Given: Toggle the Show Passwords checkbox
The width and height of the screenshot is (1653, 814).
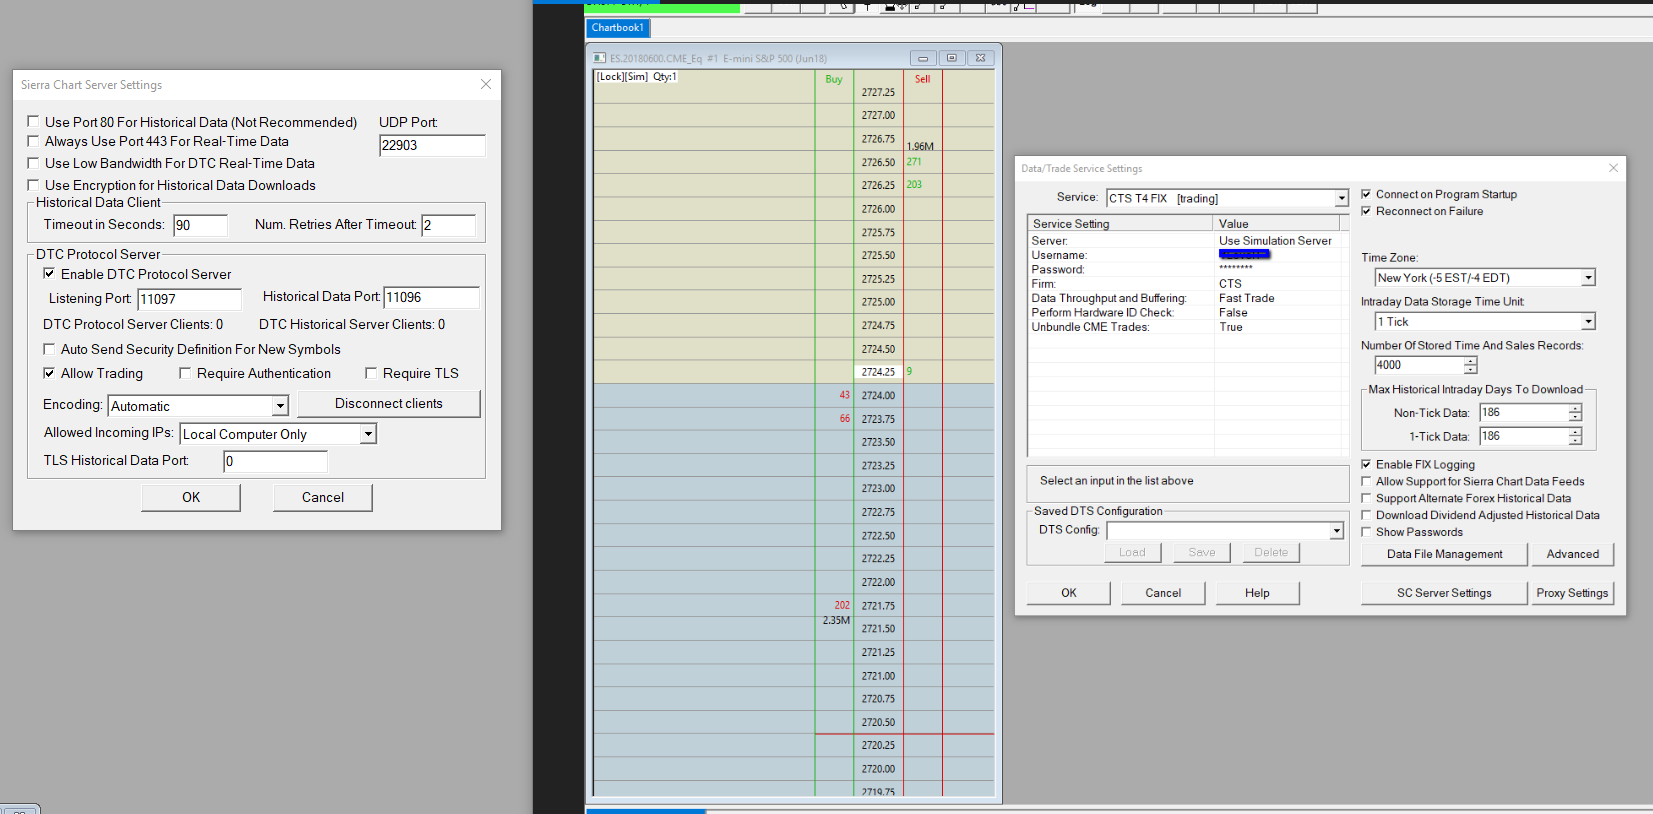Looking at the screenshot, I should (1366, 532).
